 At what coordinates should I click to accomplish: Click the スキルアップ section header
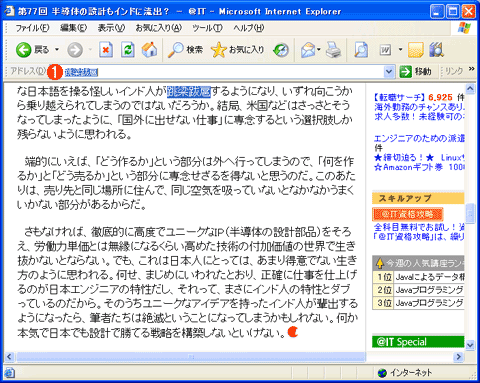pyautogui.click(x=418, y=198)
